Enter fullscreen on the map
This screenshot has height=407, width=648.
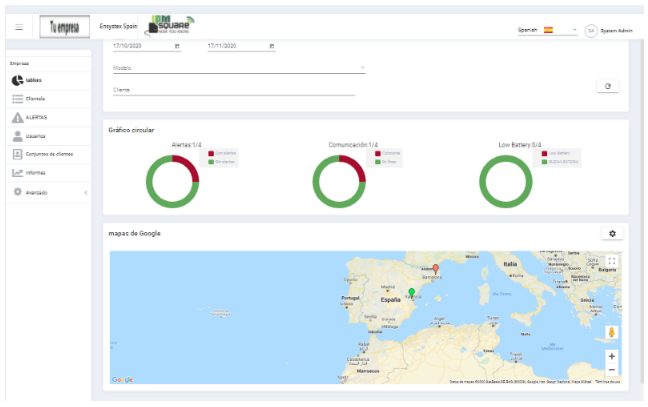click(x=611, y=261)
